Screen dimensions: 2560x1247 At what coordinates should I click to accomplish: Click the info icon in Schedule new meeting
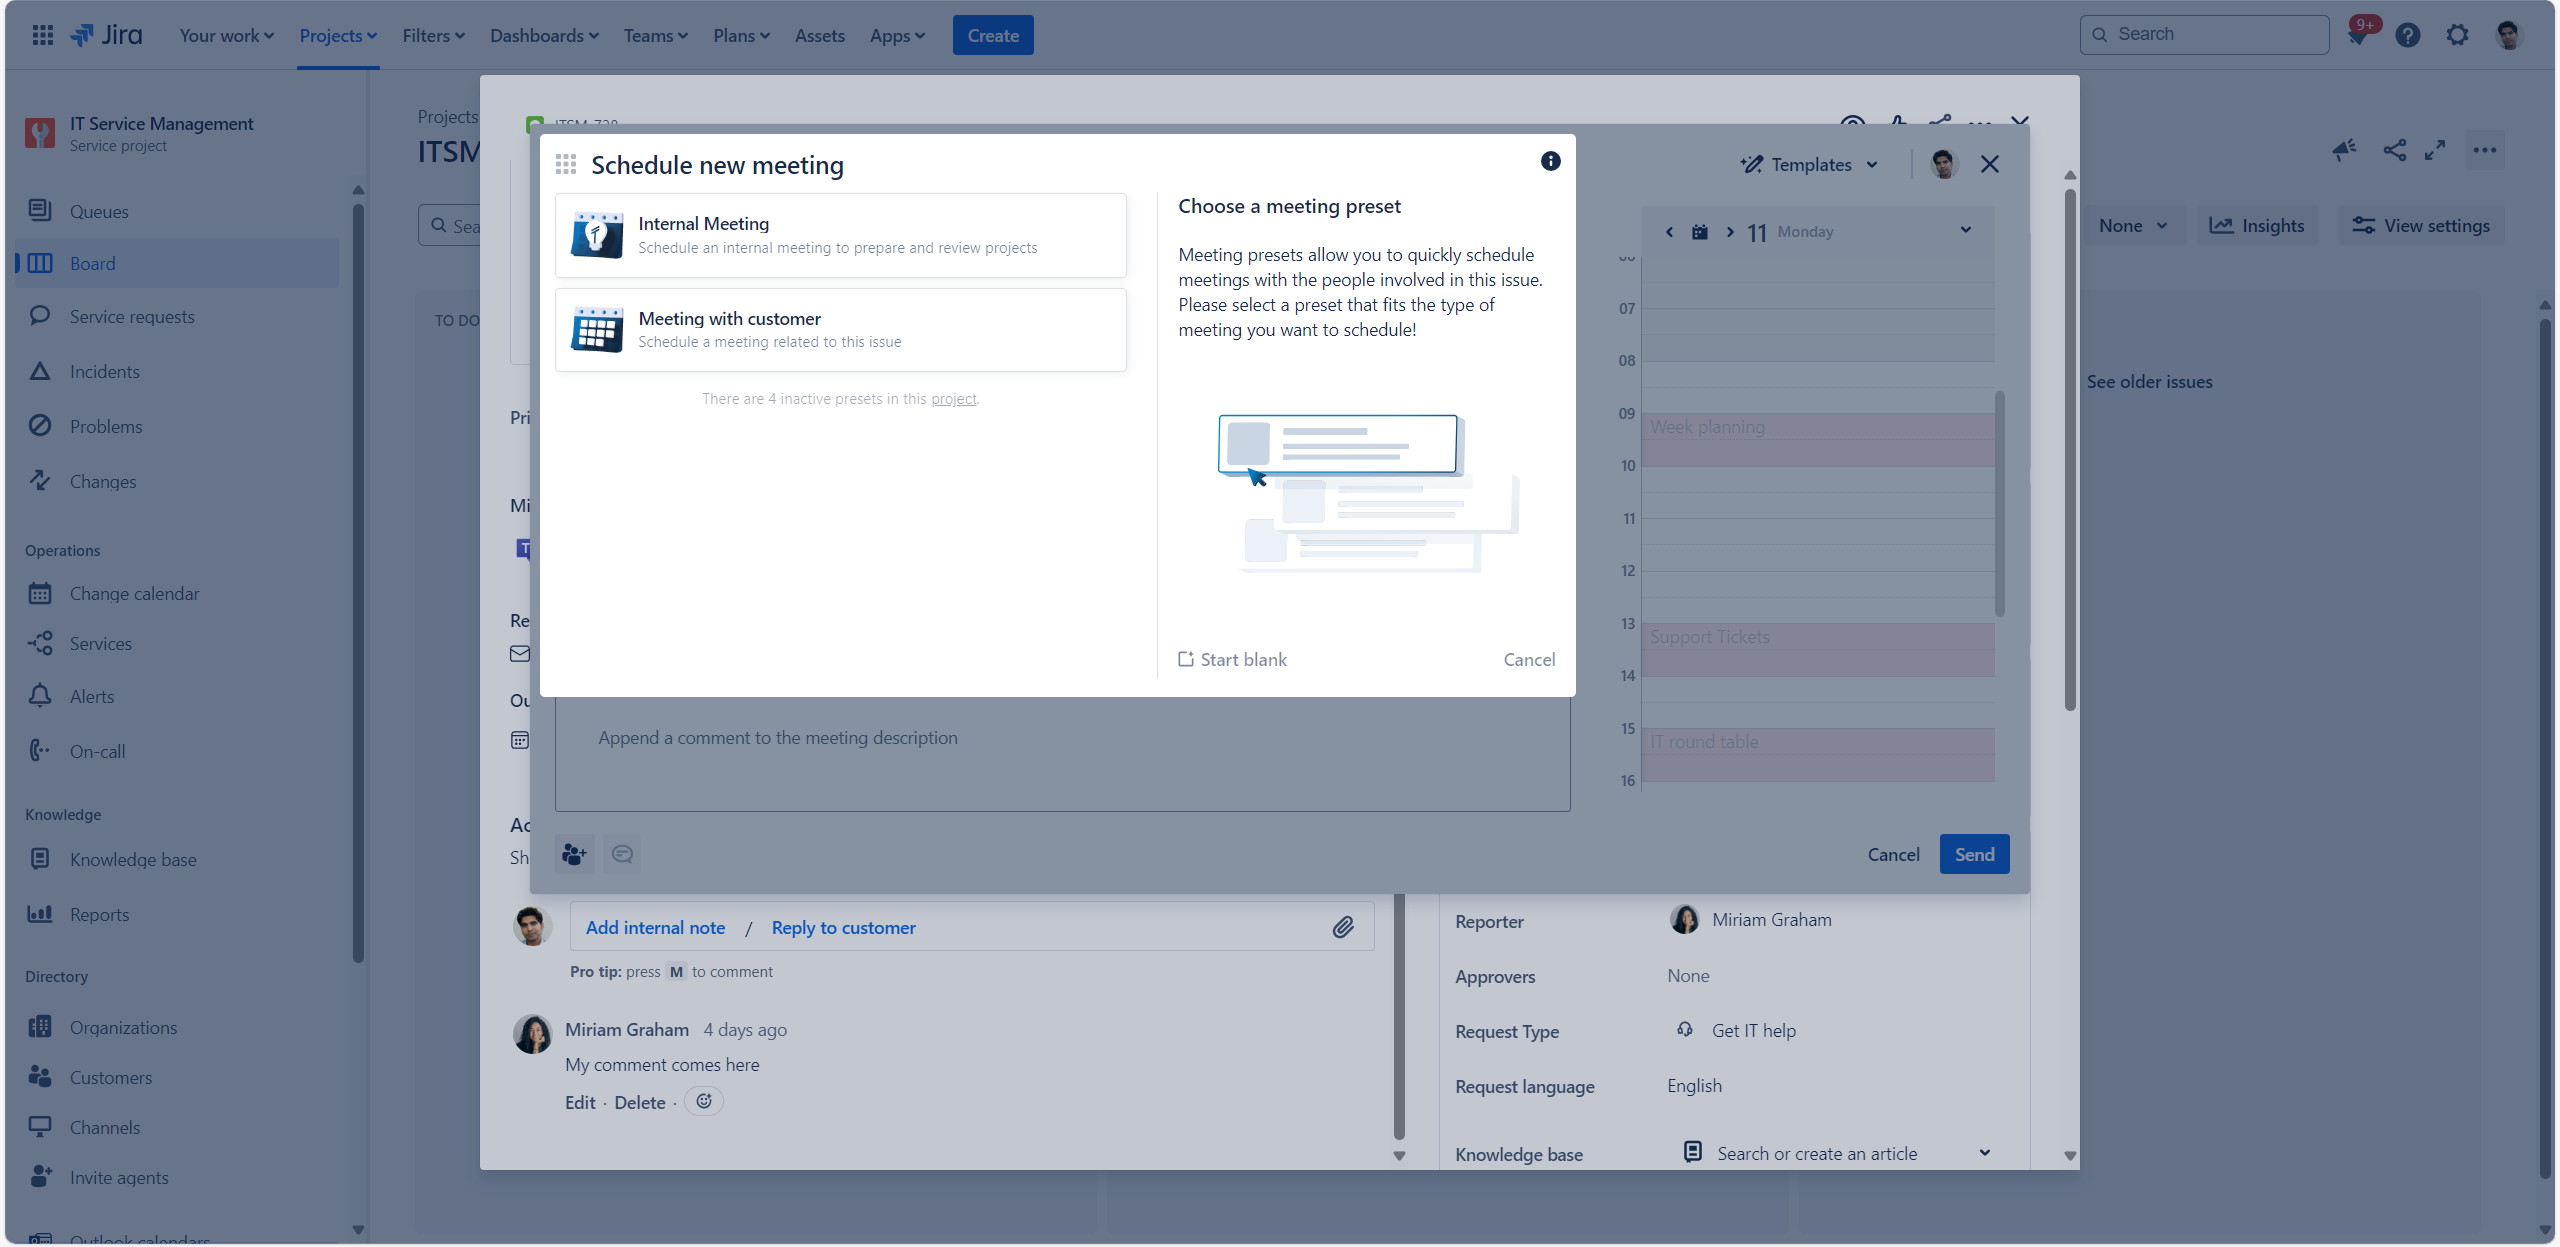coord(1550,161)
